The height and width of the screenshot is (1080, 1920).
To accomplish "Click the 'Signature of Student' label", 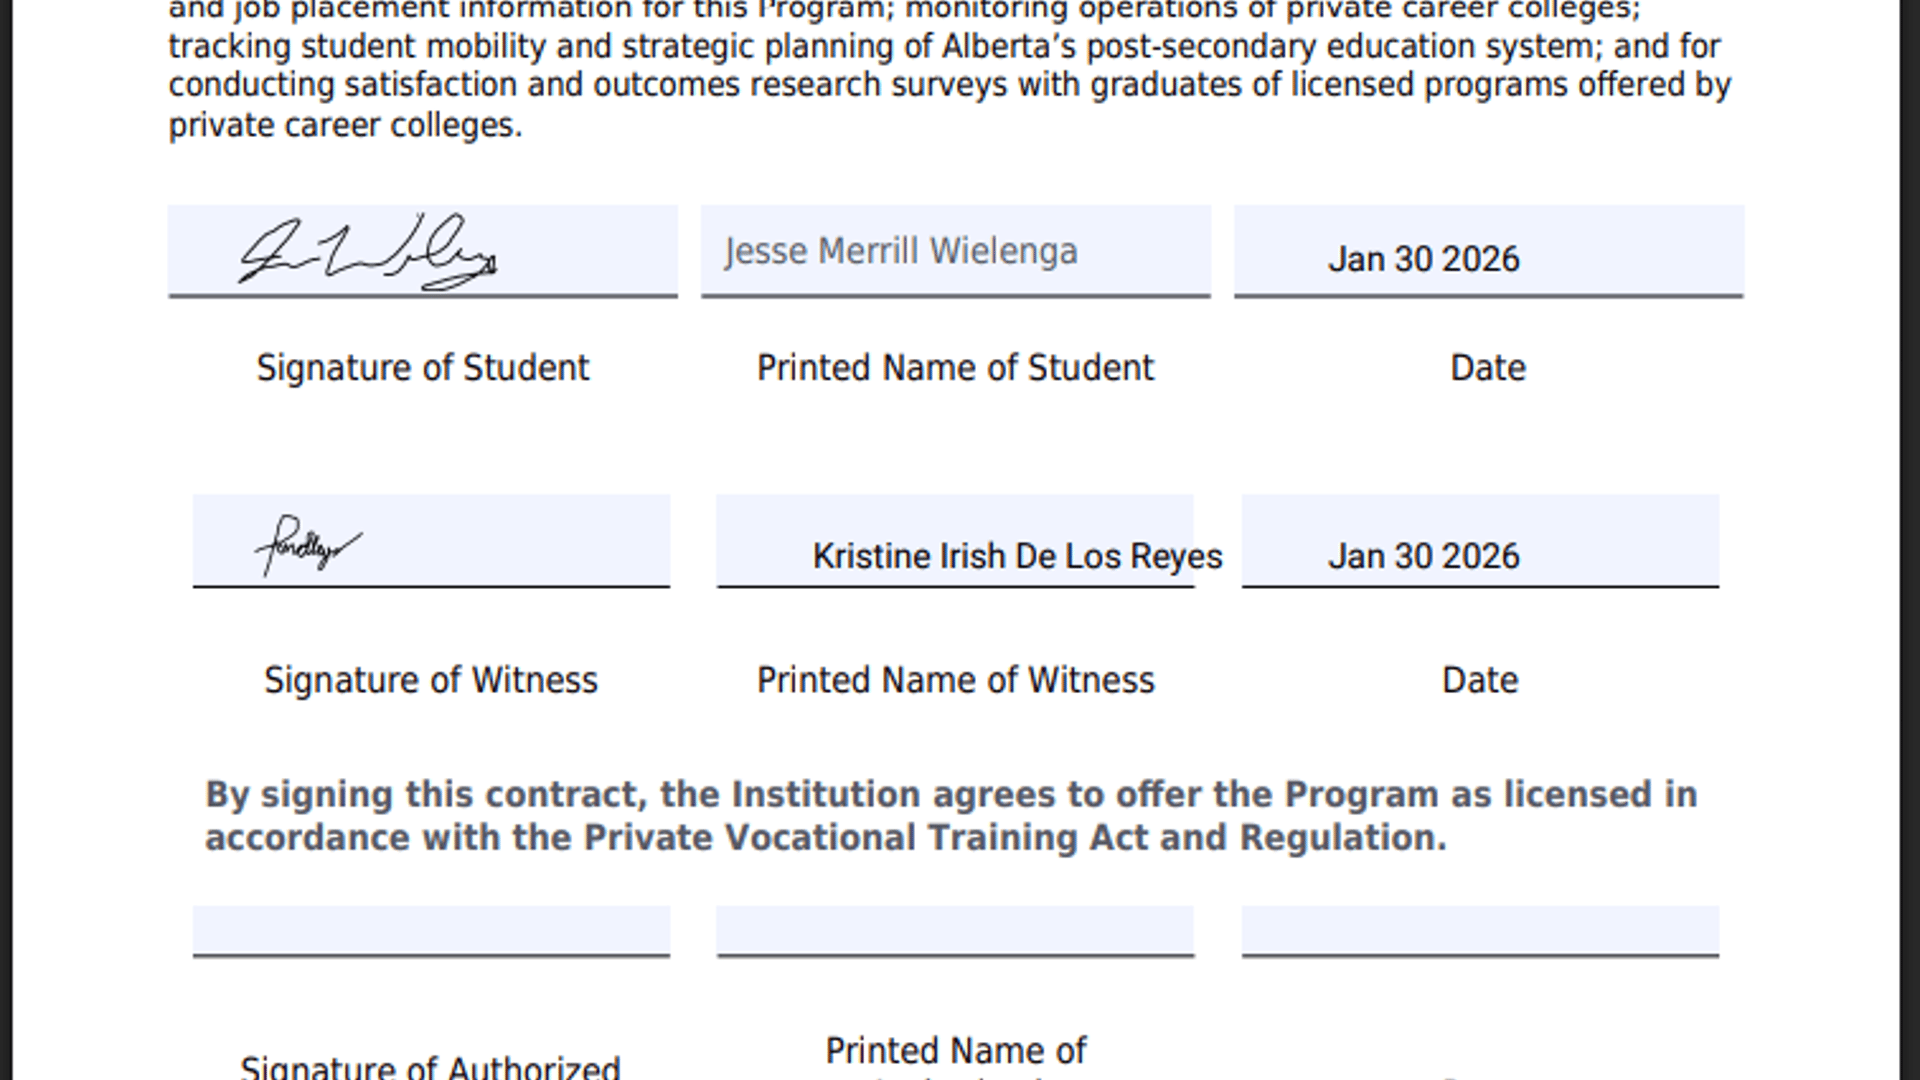I will point(422,368).
